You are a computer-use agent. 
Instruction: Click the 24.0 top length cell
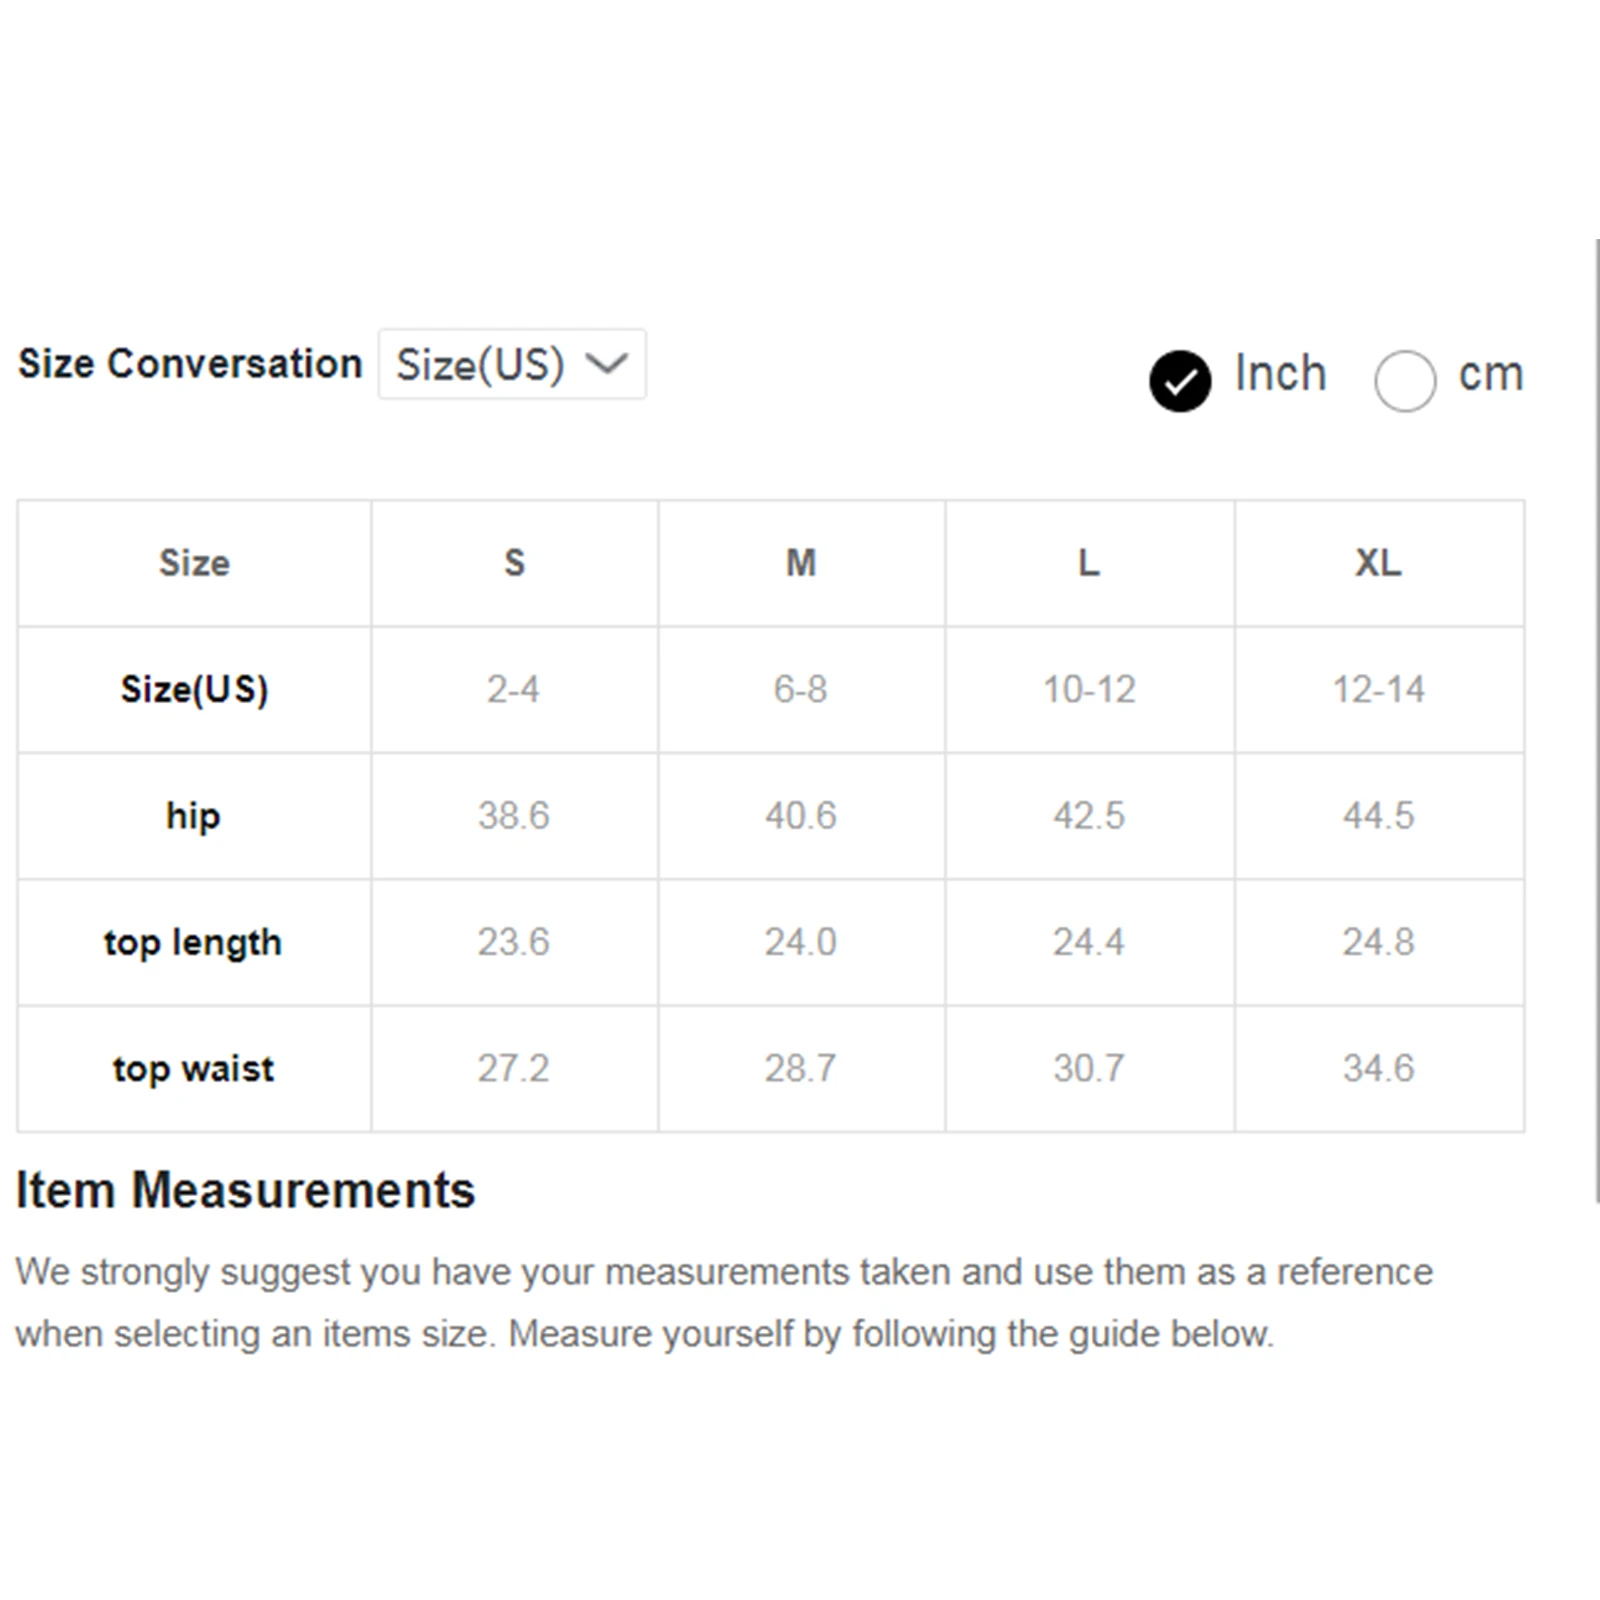[x=801, y=943]
